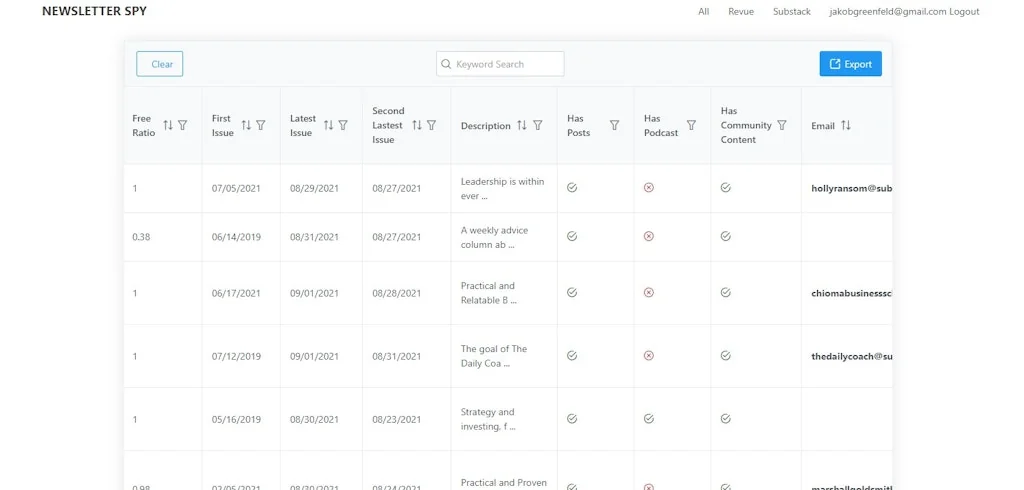Screen dimensions: 1024x490
Task: Click description 'Practical and Relatable B ...'
Action: click(488, 293)
